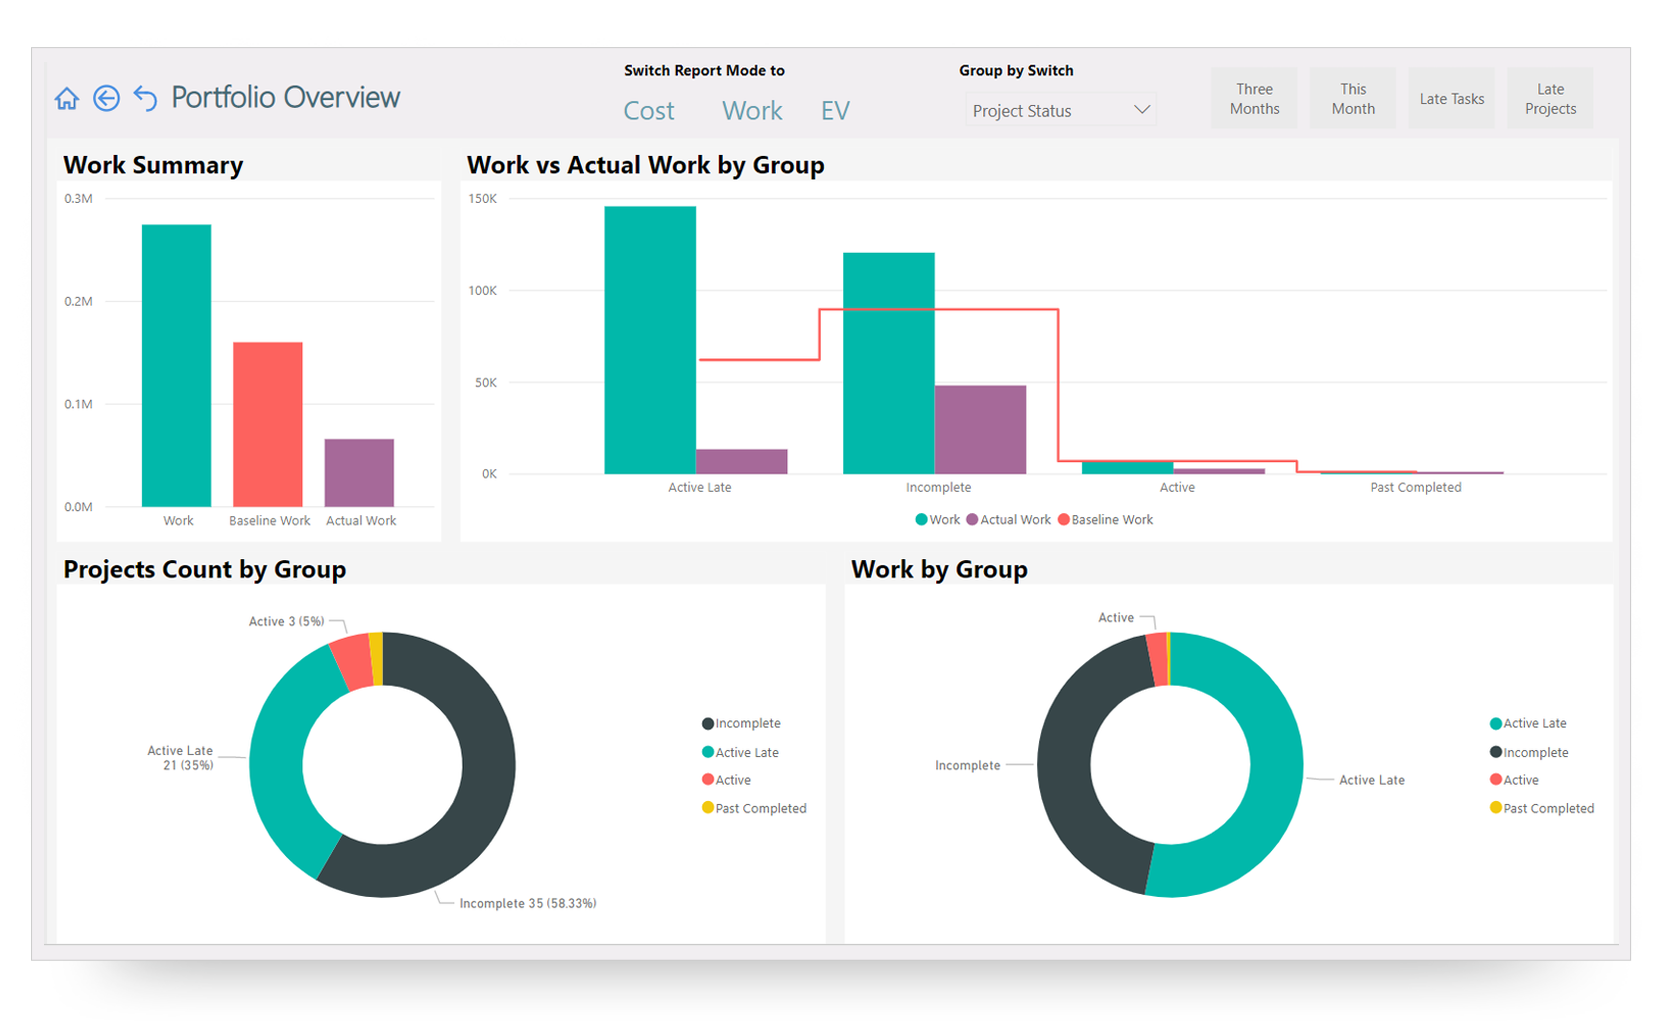The height and width of the screenshot is (1030, 1655).
Task: Click the 'Active 3 (5%)' data label
Action: point(286,622)
